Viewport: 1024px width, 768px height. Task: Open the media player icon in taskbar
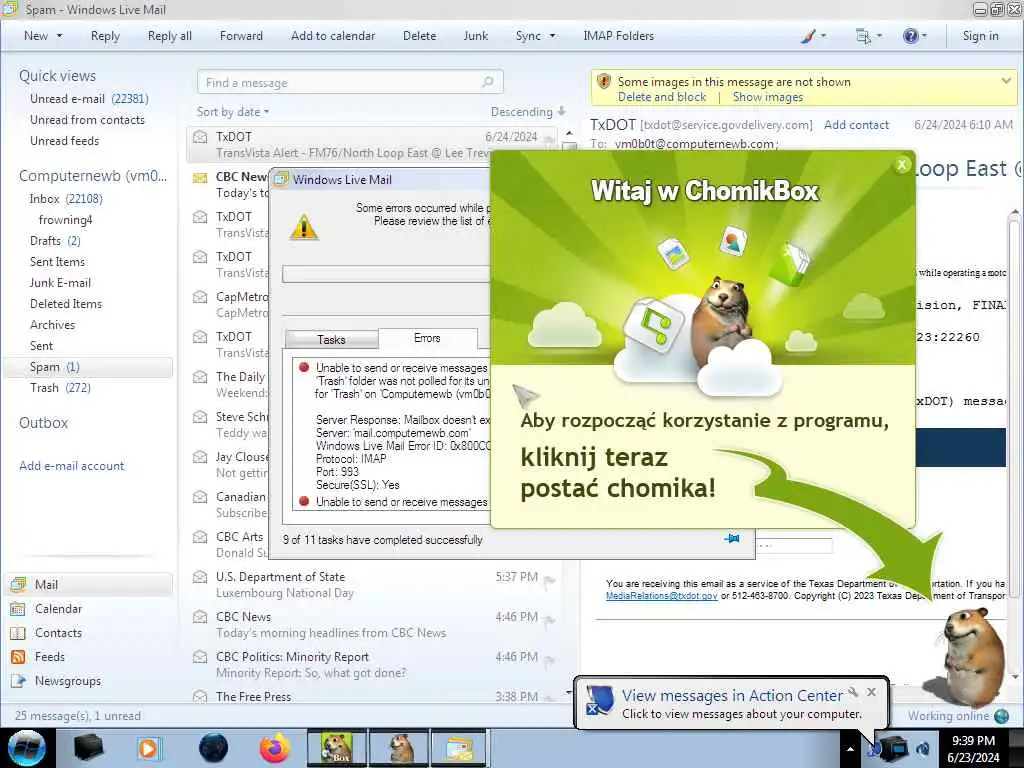pyautogui.click(x=149, y=748)
